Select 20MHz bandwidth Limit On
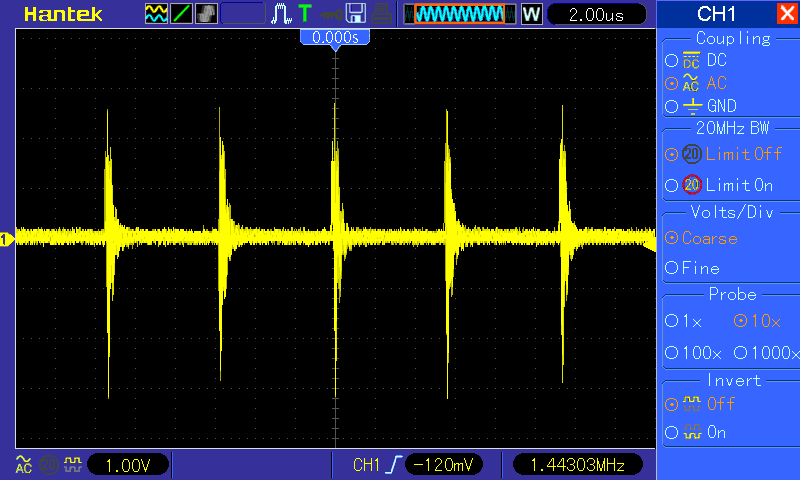 (x=719, y=185)
